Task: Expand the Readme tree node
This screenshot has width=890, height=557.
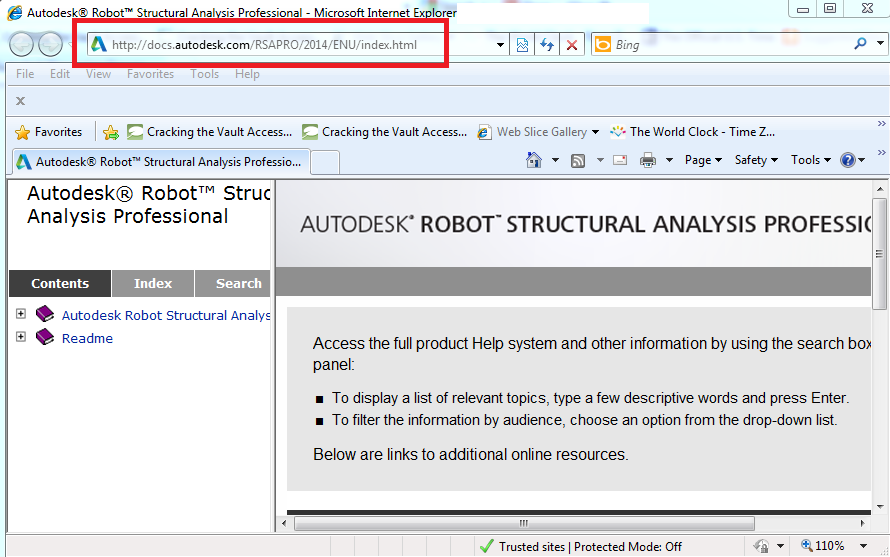Action: (21, 337)
